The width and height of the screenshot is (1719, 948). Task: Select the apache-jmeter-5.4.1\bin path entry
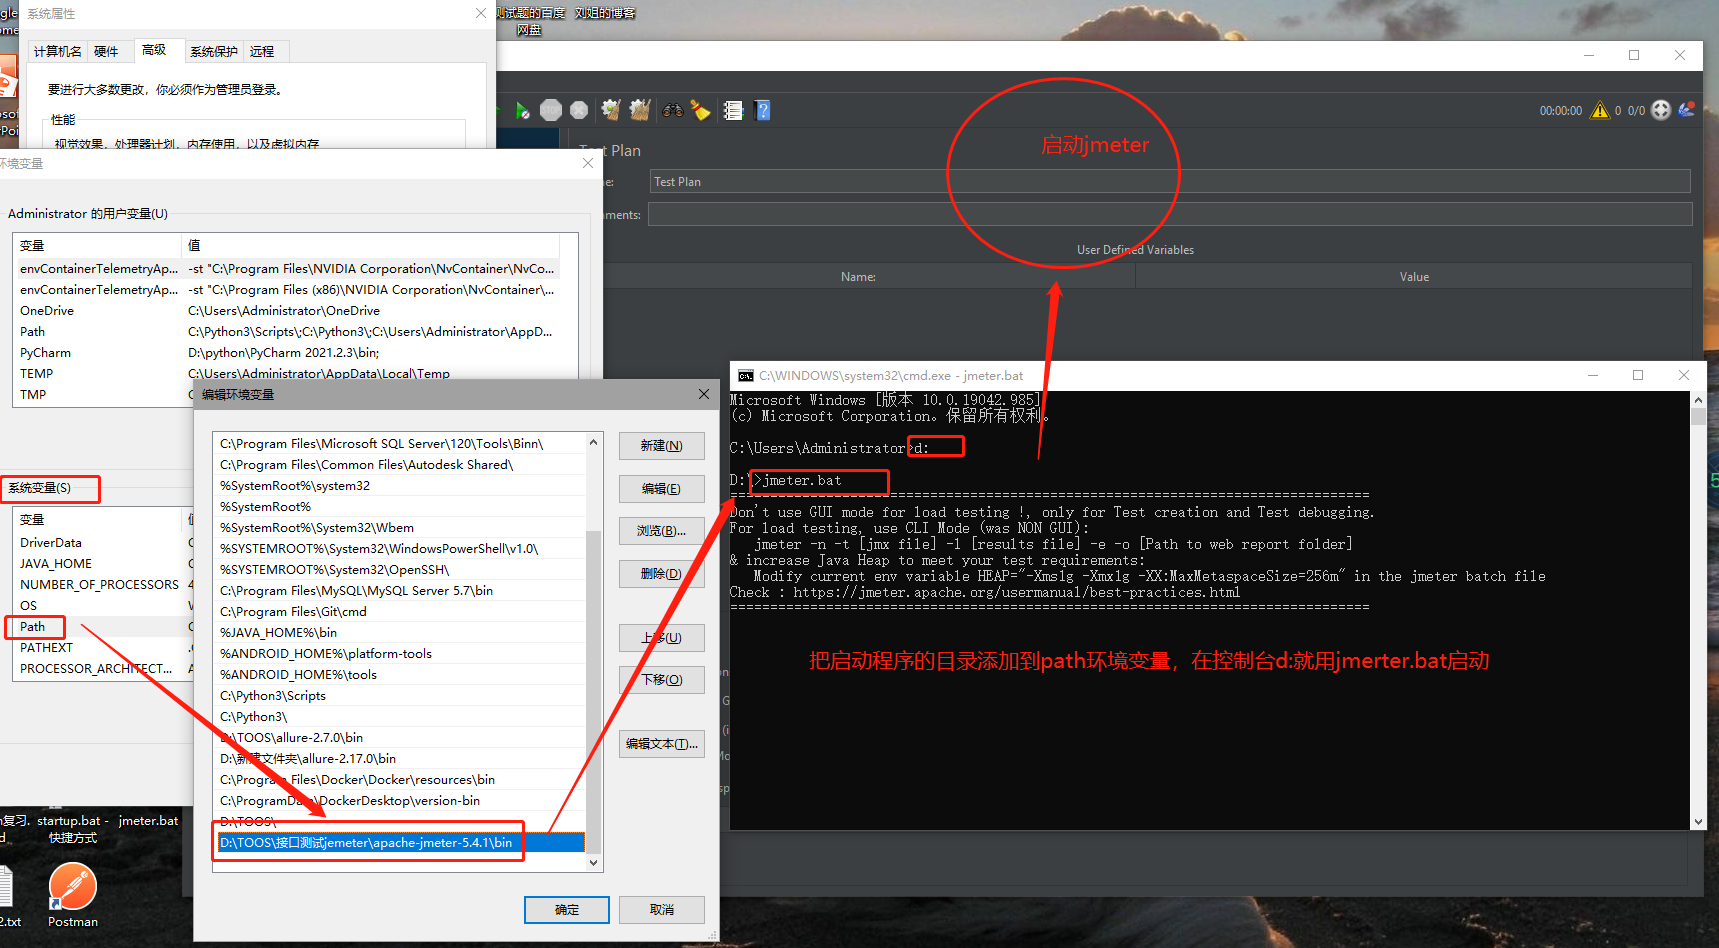click(400, 843)
